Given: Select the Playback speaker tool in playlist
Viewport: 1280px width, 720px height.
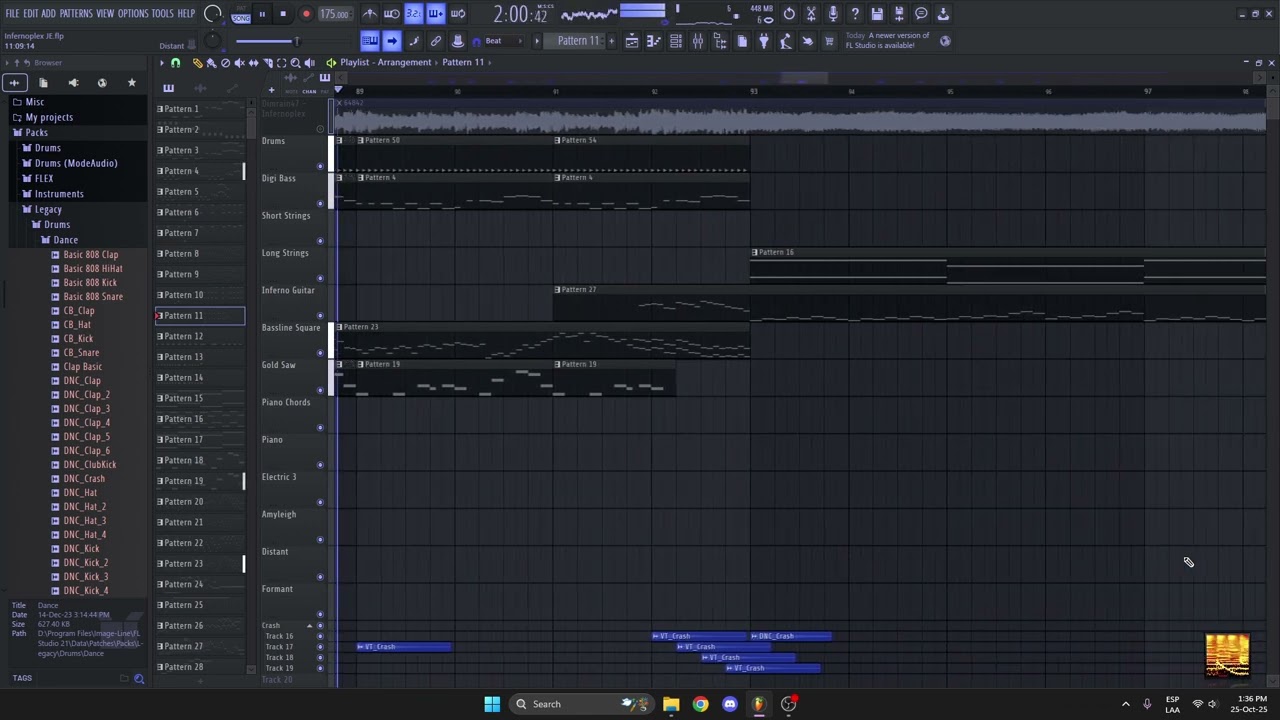Looking at the screenshot, I should tap(309, 62).
